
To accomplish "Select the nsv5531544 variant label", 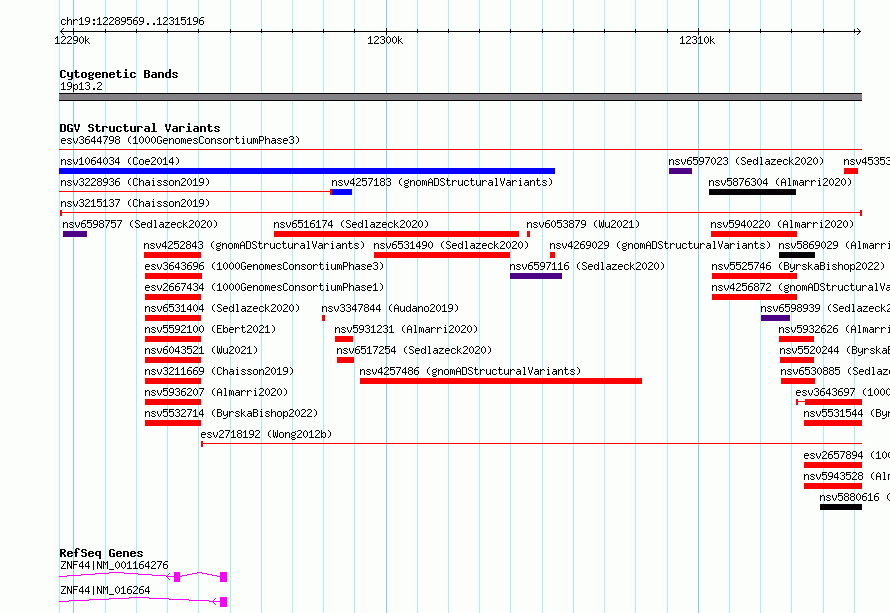I will [x=846, y=413].
